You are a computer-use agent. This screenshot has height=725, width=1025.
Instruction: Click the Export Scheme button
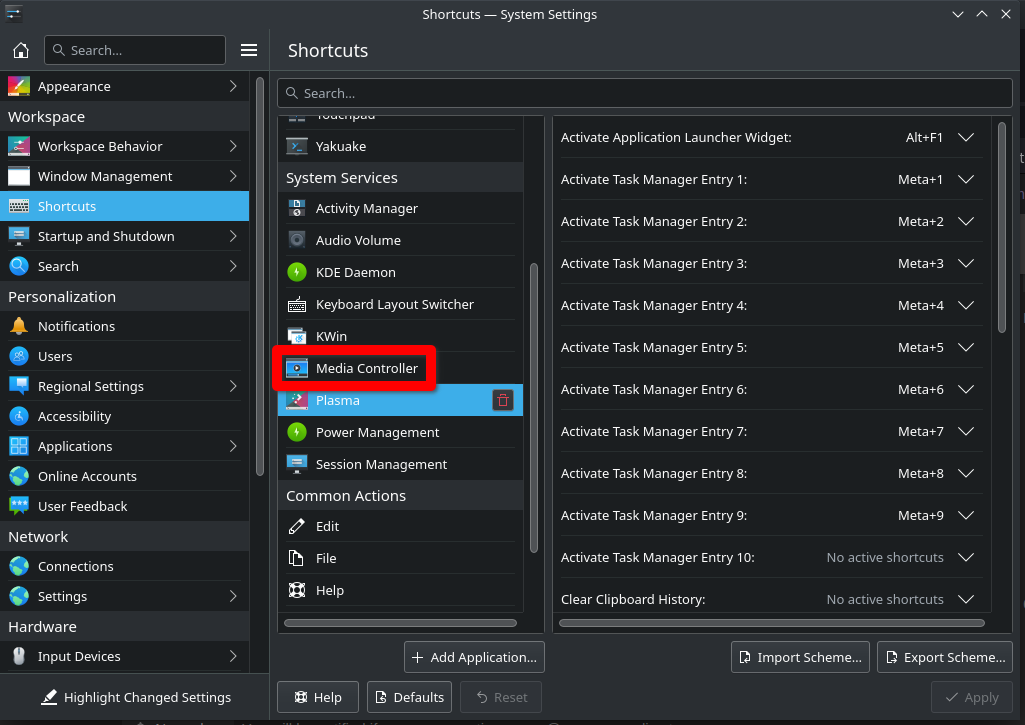945,657
